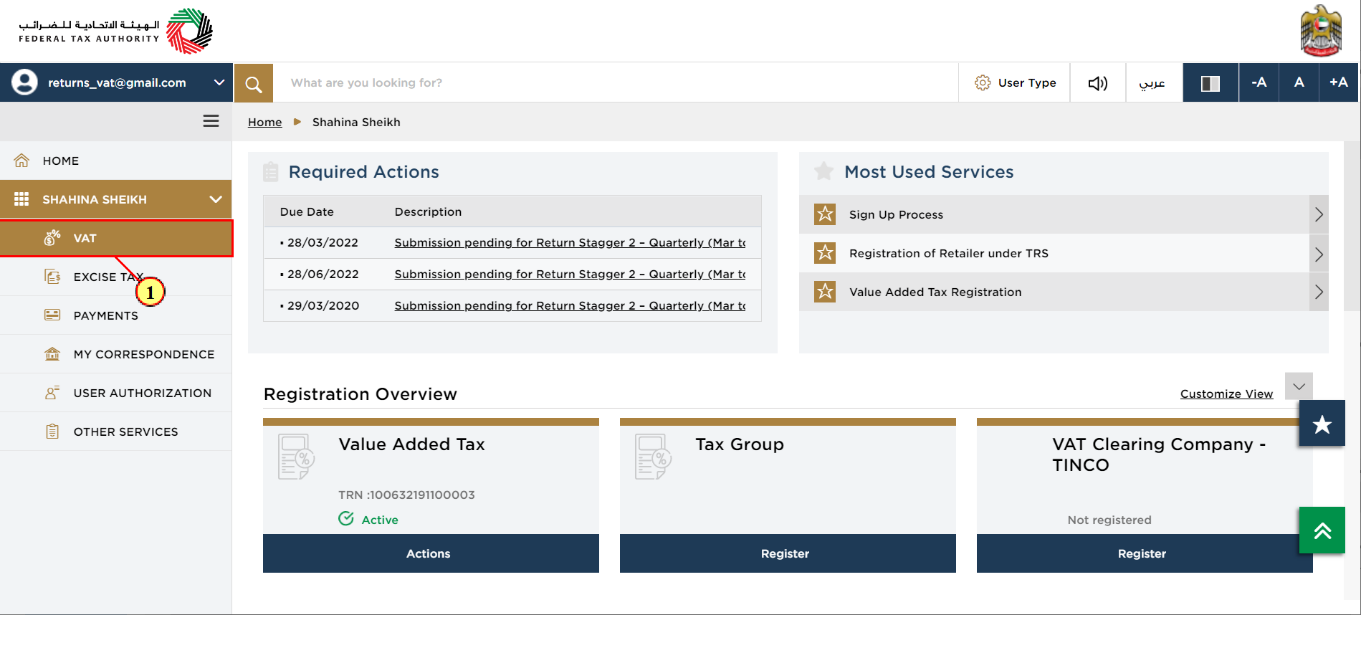1361x648 pixels.
Task: Open Registration of Retailer under TRS
Action: tap(949, 254)
